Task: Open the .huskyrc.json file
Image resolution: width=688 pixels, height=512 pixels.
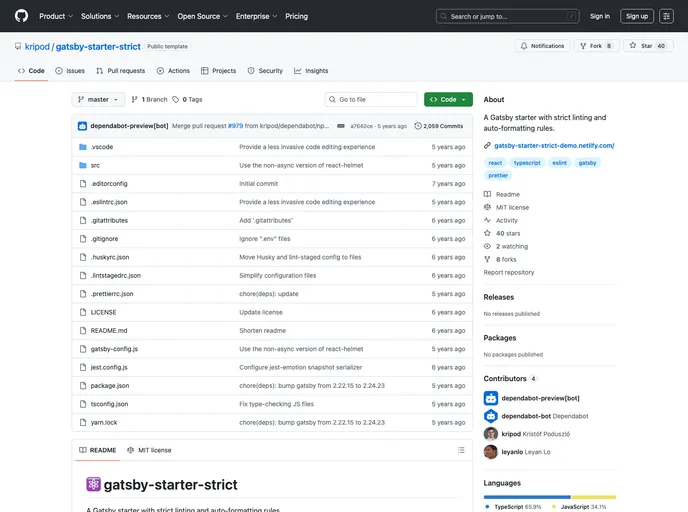Action: 110,257
